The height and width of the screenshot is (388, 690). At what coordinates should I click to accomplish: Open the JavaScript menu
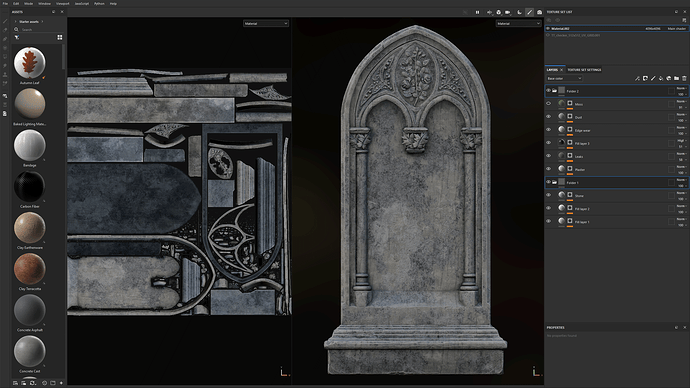[81, 4]
